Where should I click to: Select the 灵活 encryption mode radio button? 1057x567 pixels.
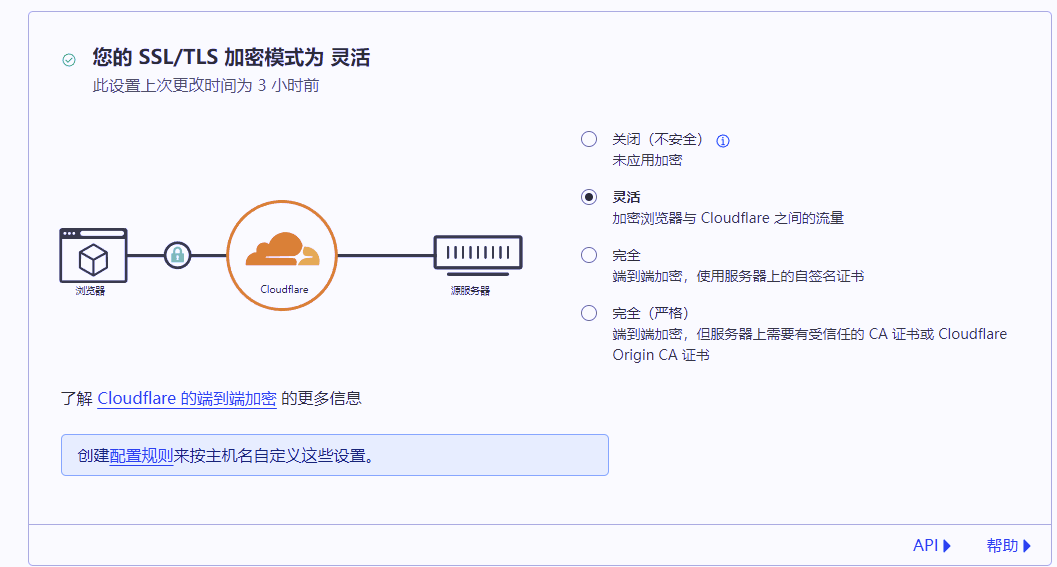click(589, 197)
